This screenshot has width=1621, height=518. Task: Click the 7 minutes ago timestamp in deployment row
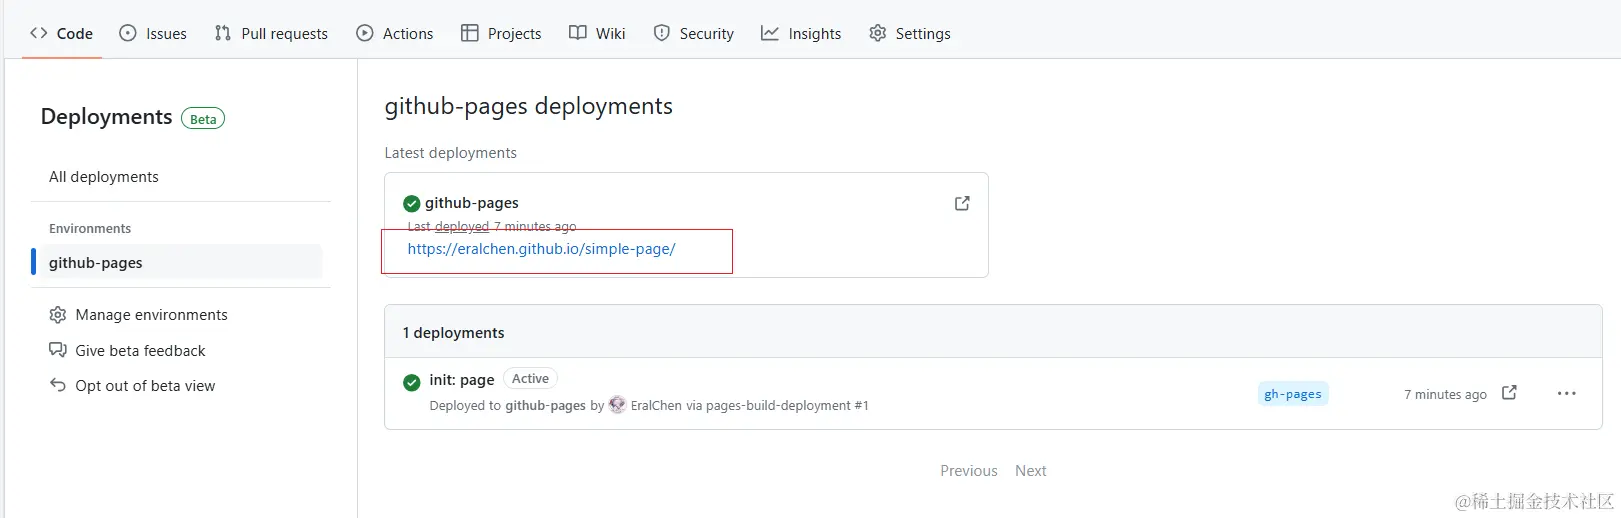(x=1445, y=395)
